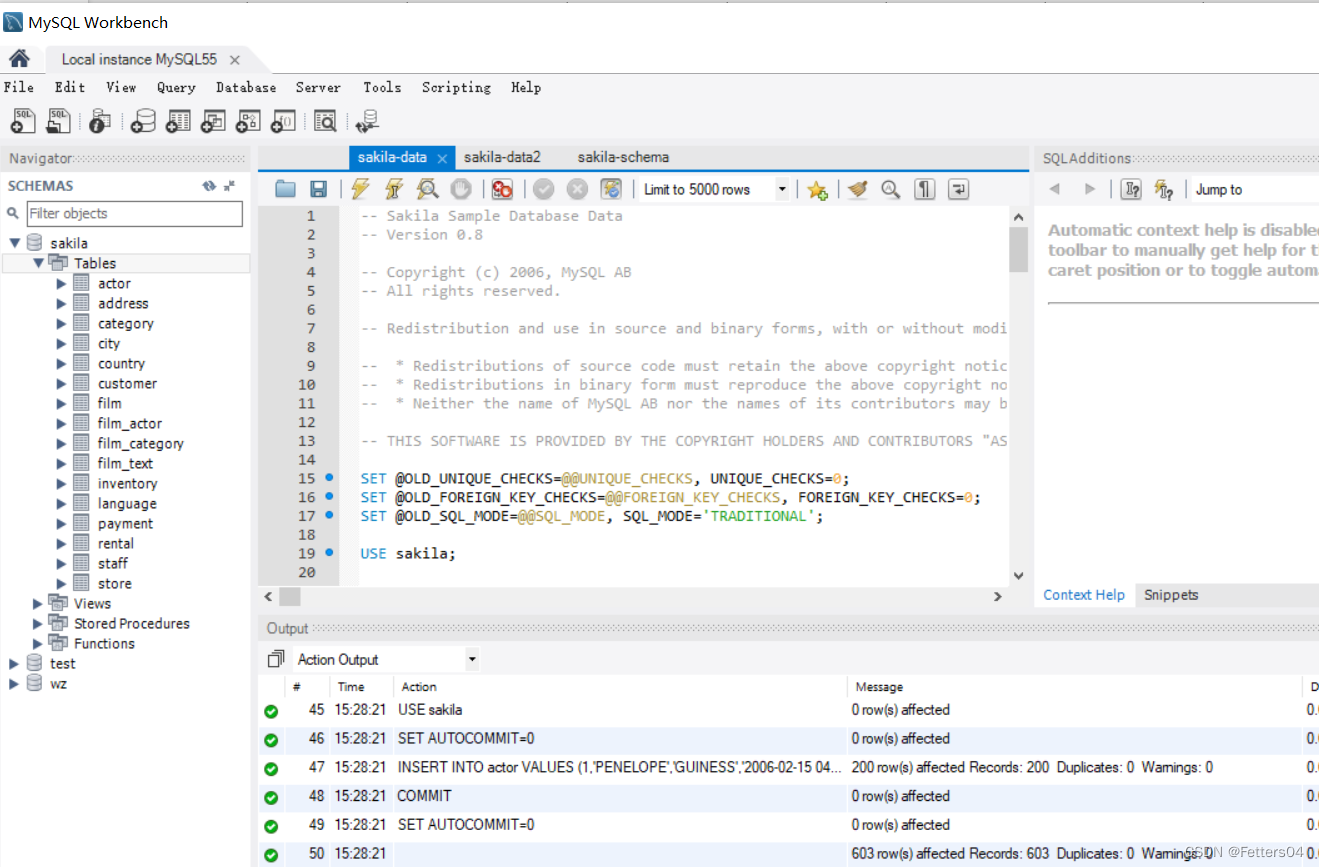The image size is (1319, 867).
Task: Execute the SQL script with lightning icon
Action: click(x=360, y=189)
